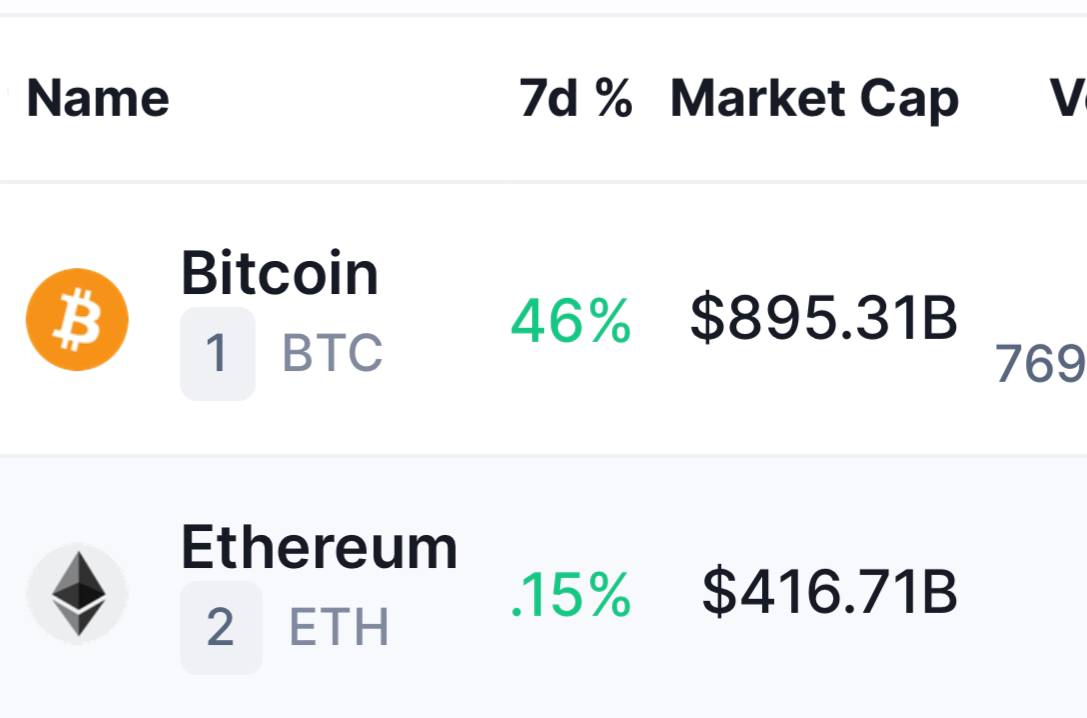Click Bitcoin's green 46% weekly change

571,320
